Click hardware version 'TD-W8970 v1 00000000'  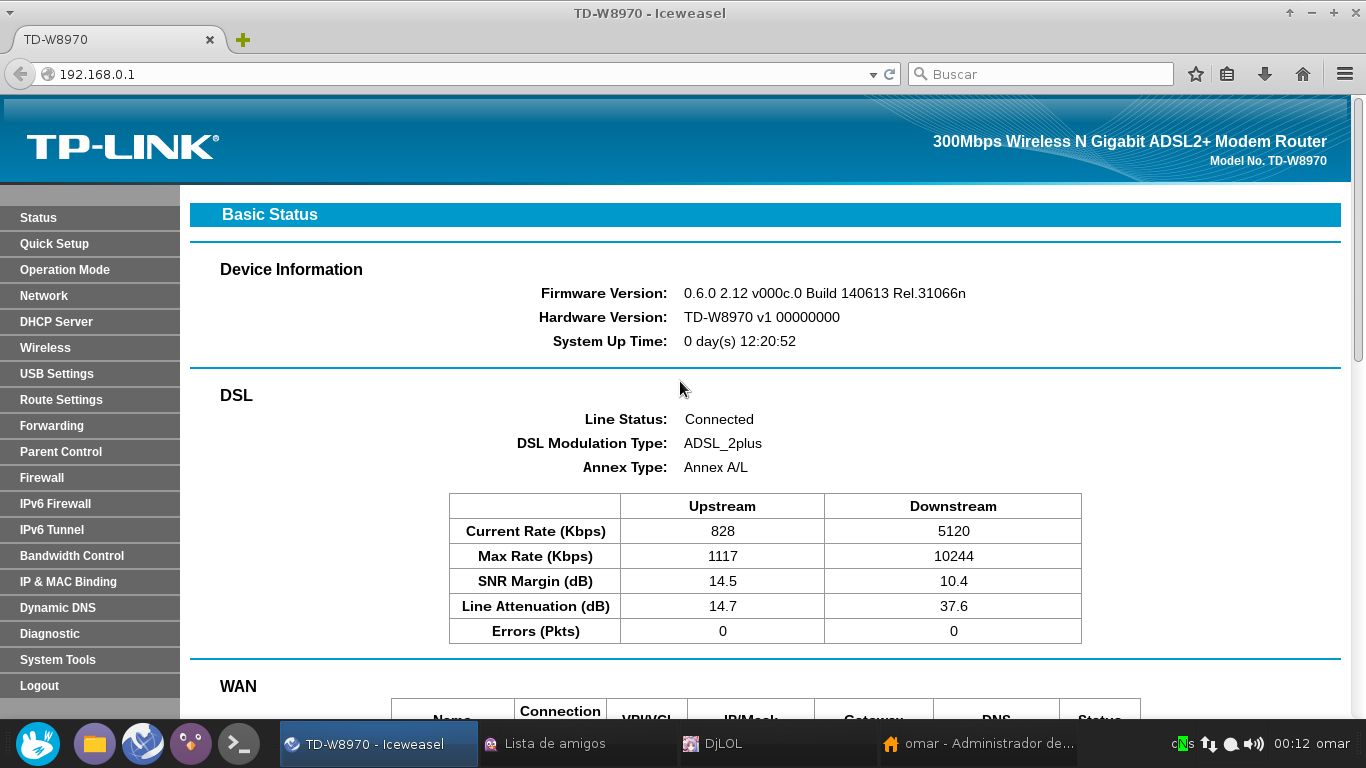(762, 317)
